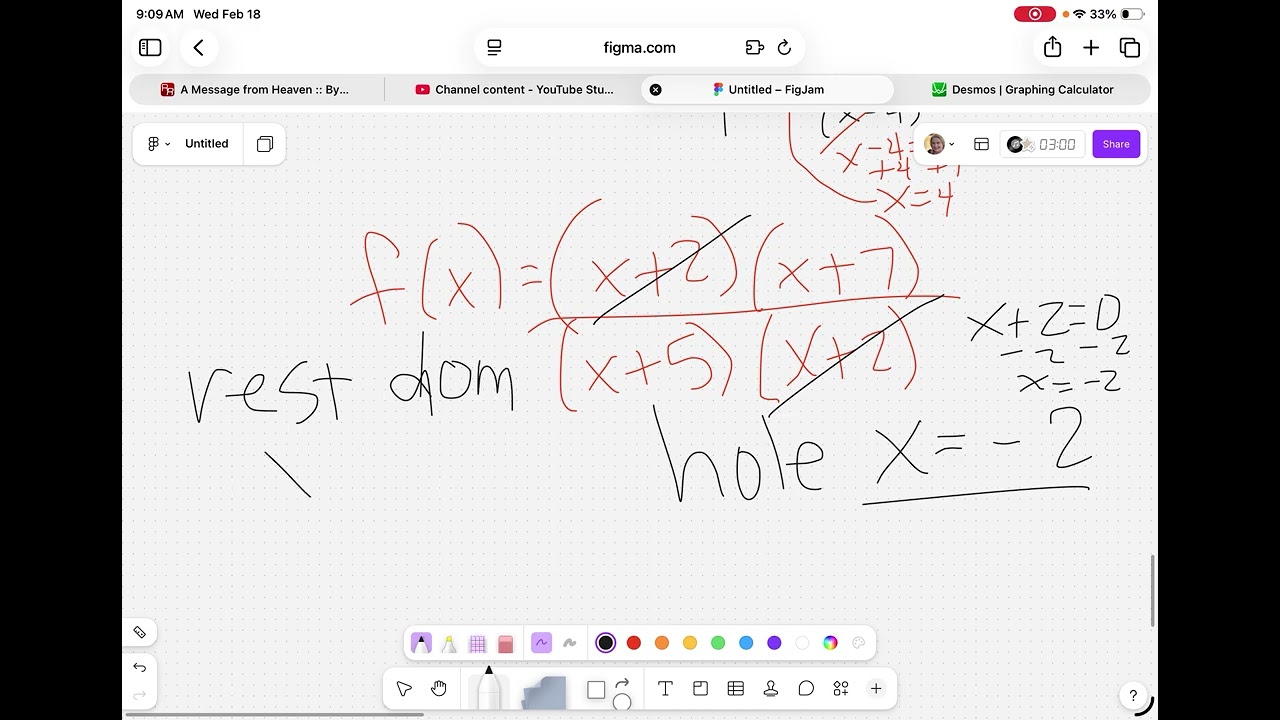1280x720 pixels.
Task: Click the Share button
Action: pyautogui.click(x=1116, y=144)
